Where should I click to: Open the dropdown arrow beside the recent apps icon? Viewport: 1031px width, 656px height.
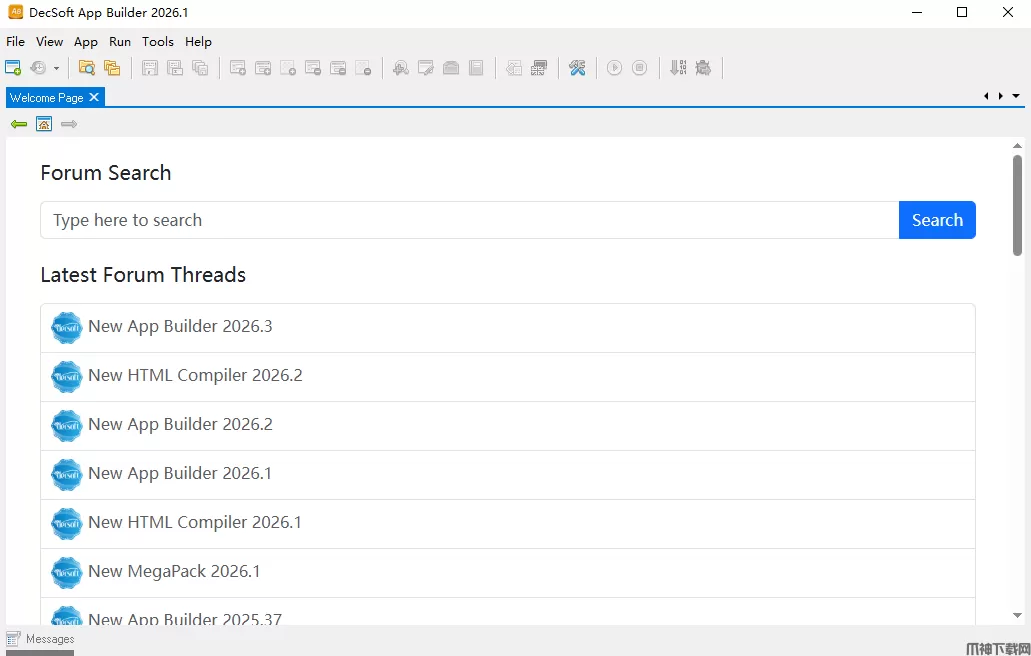point(57,68)
